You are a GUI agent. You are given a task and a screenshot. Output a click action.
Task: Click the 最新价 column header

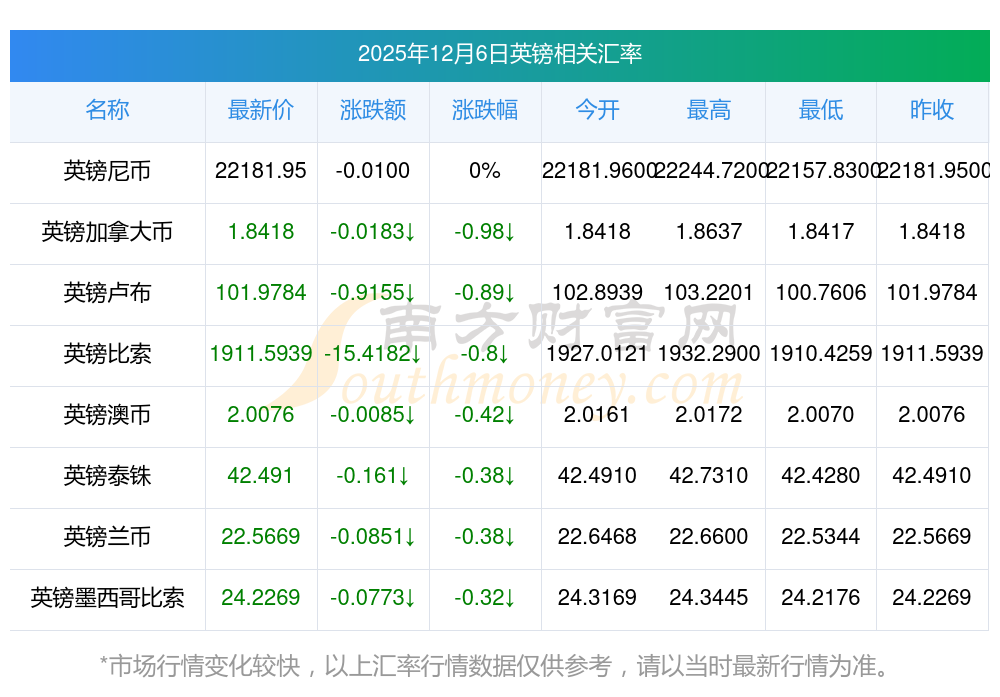tap(261, 110)
